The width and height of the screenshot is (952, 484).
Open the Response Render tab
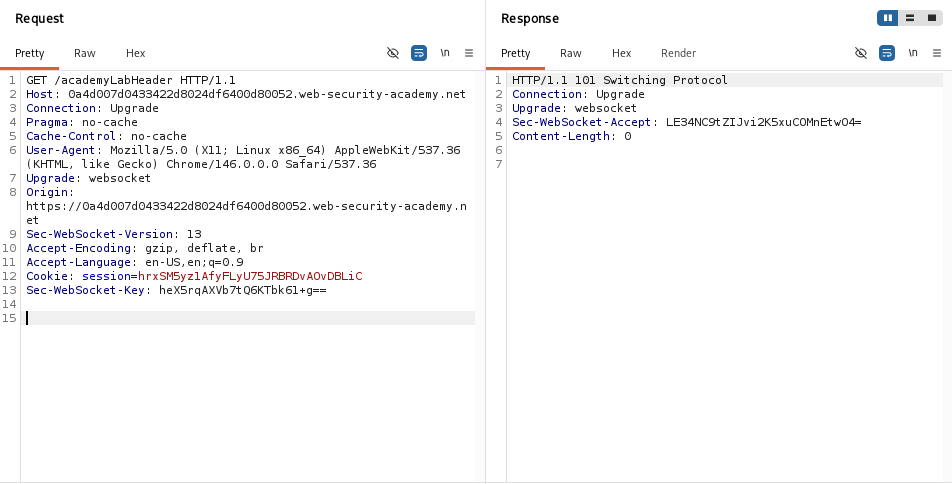(678, 53)
